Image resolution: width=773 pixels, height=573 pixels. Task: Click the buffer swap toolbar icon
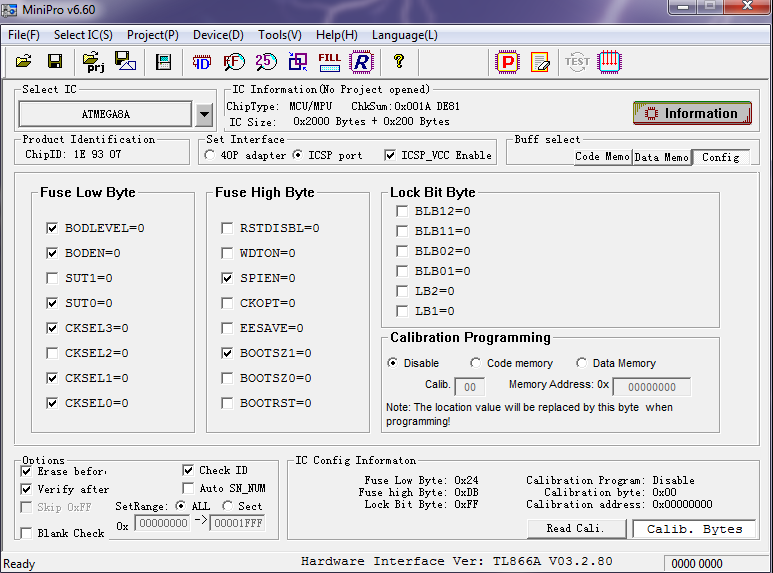point(298,62)
